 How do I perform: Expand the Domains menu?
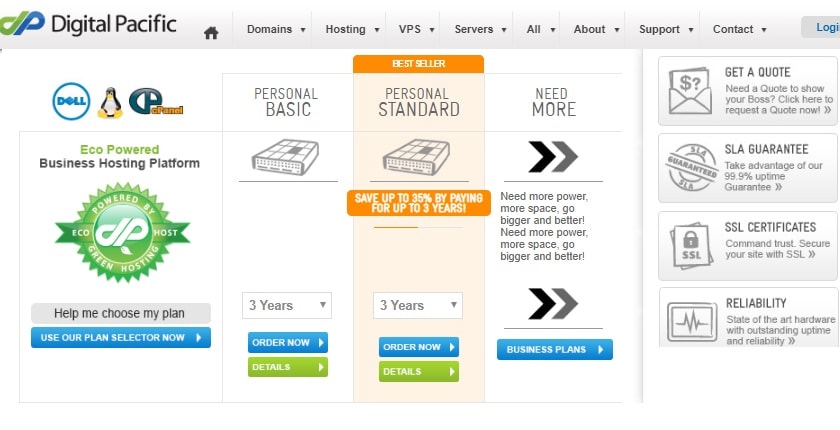[276, 29]
